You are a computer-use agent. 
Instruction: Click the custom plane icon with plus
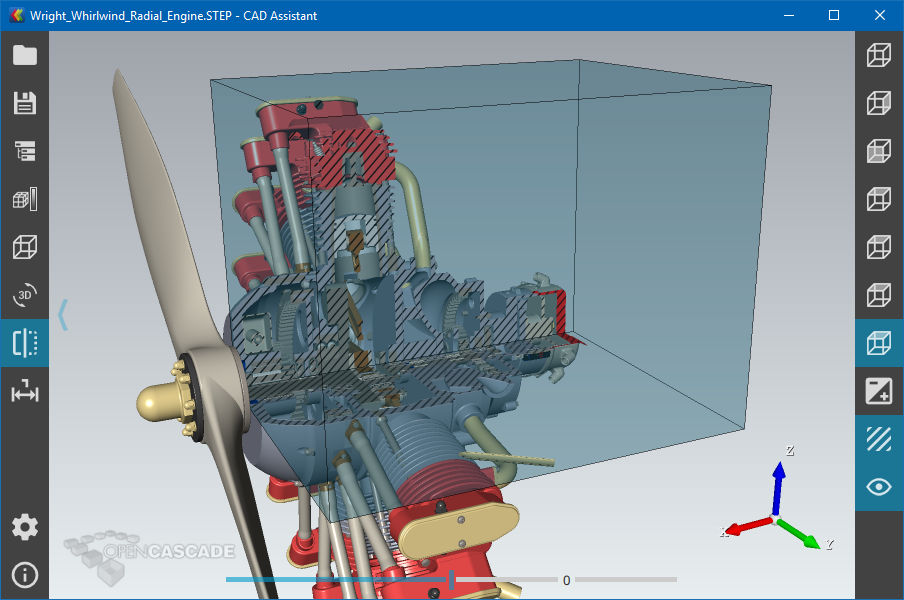[879, 391]
